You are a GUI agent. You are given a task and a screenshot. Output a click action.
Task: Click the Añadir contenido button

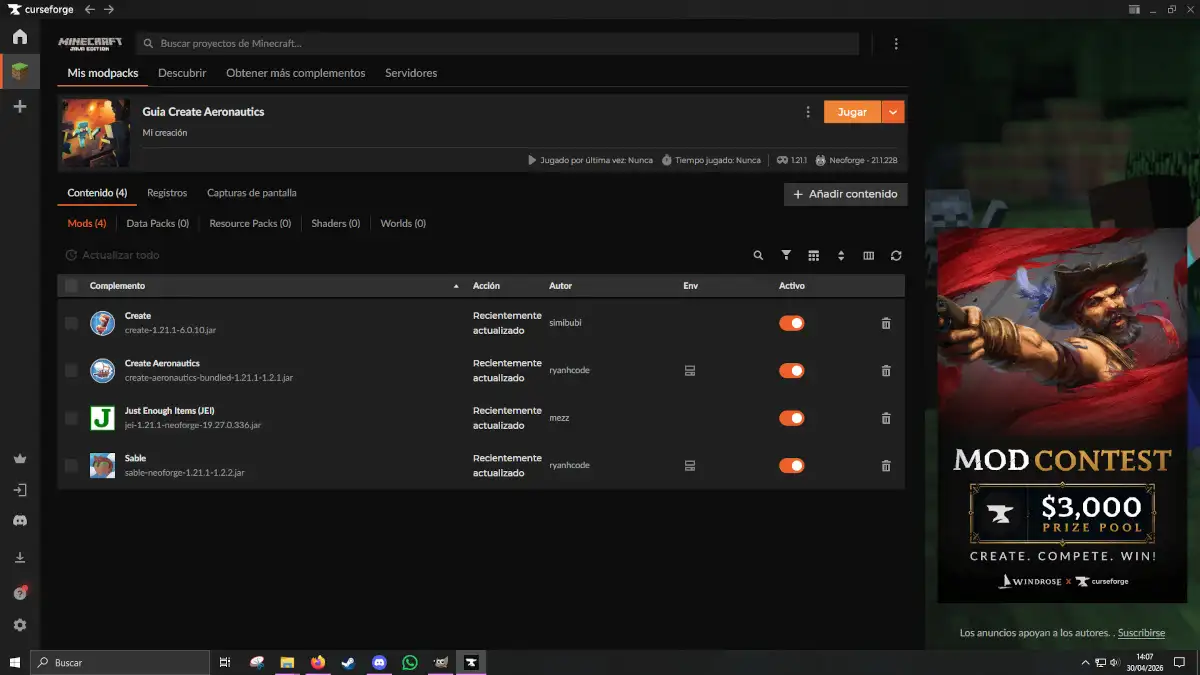[845, 194]
